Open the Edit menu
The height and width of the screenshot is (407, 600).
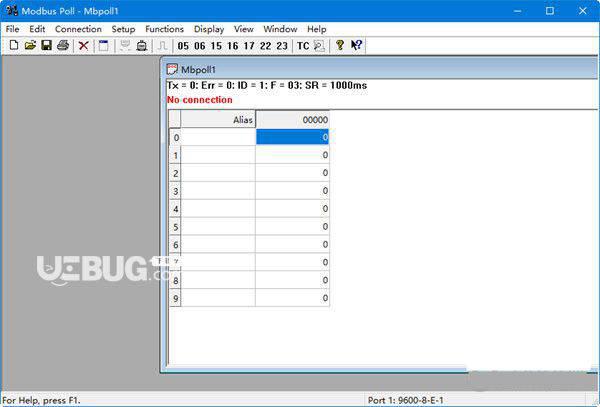[37, 29]
